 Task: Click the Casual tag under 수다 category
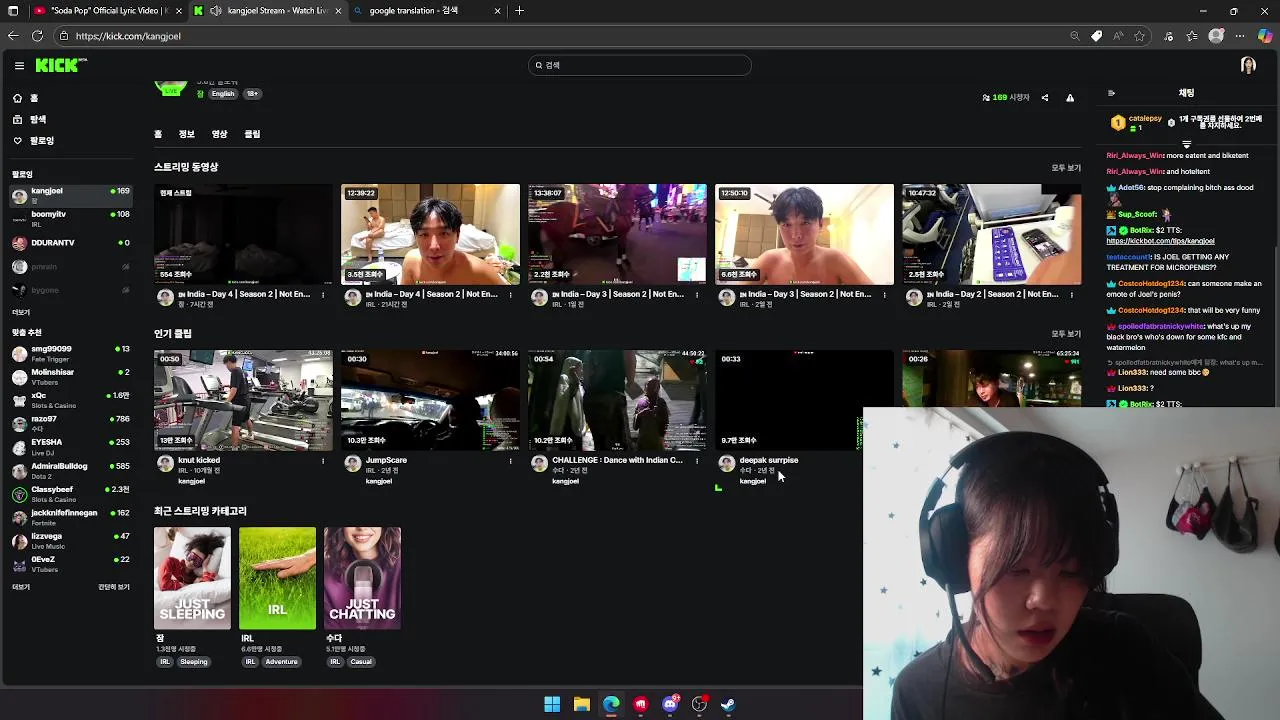361,662
